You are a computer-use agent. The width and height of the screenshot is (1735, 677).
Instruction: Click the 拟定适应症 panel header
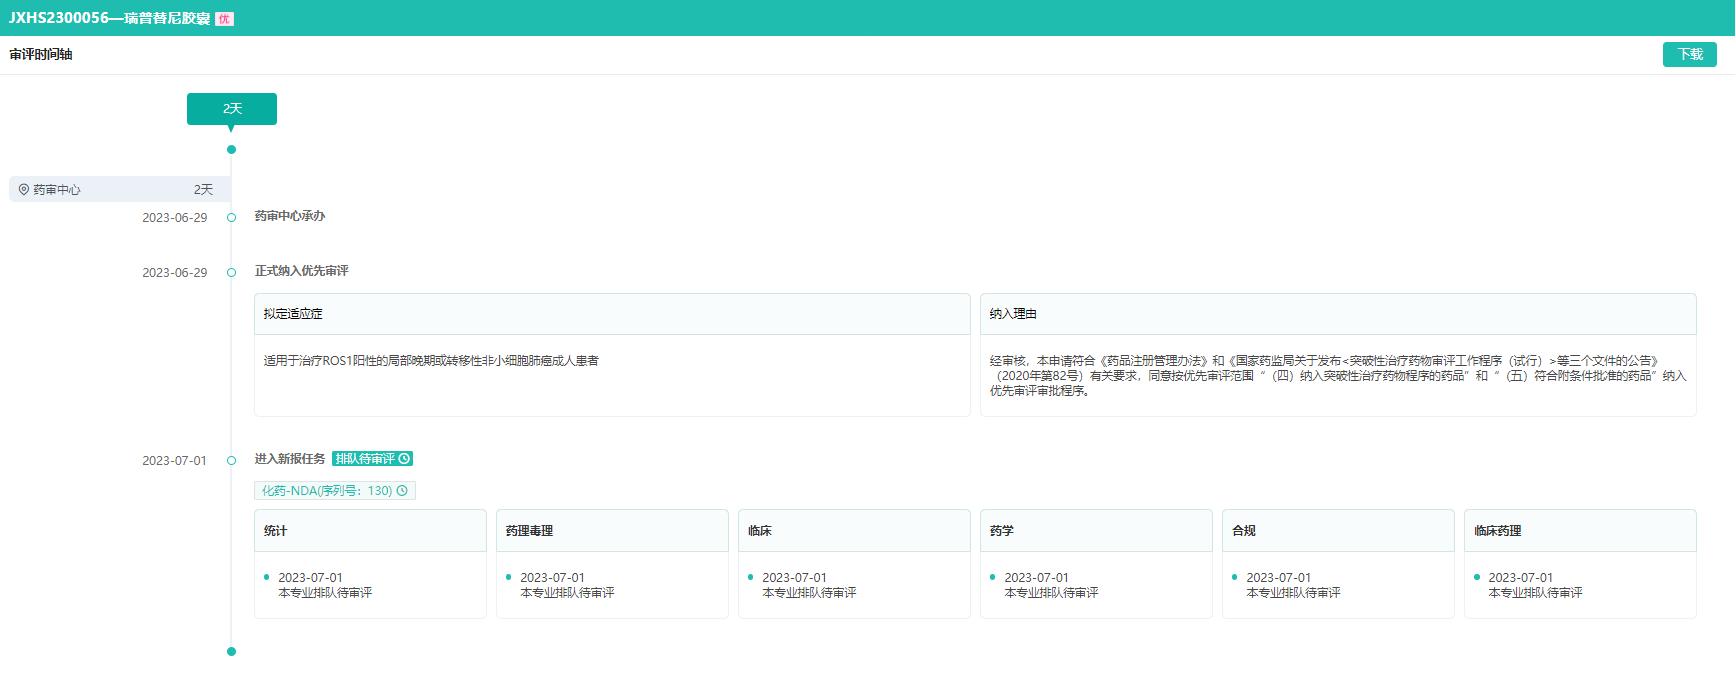pos(612,314)
